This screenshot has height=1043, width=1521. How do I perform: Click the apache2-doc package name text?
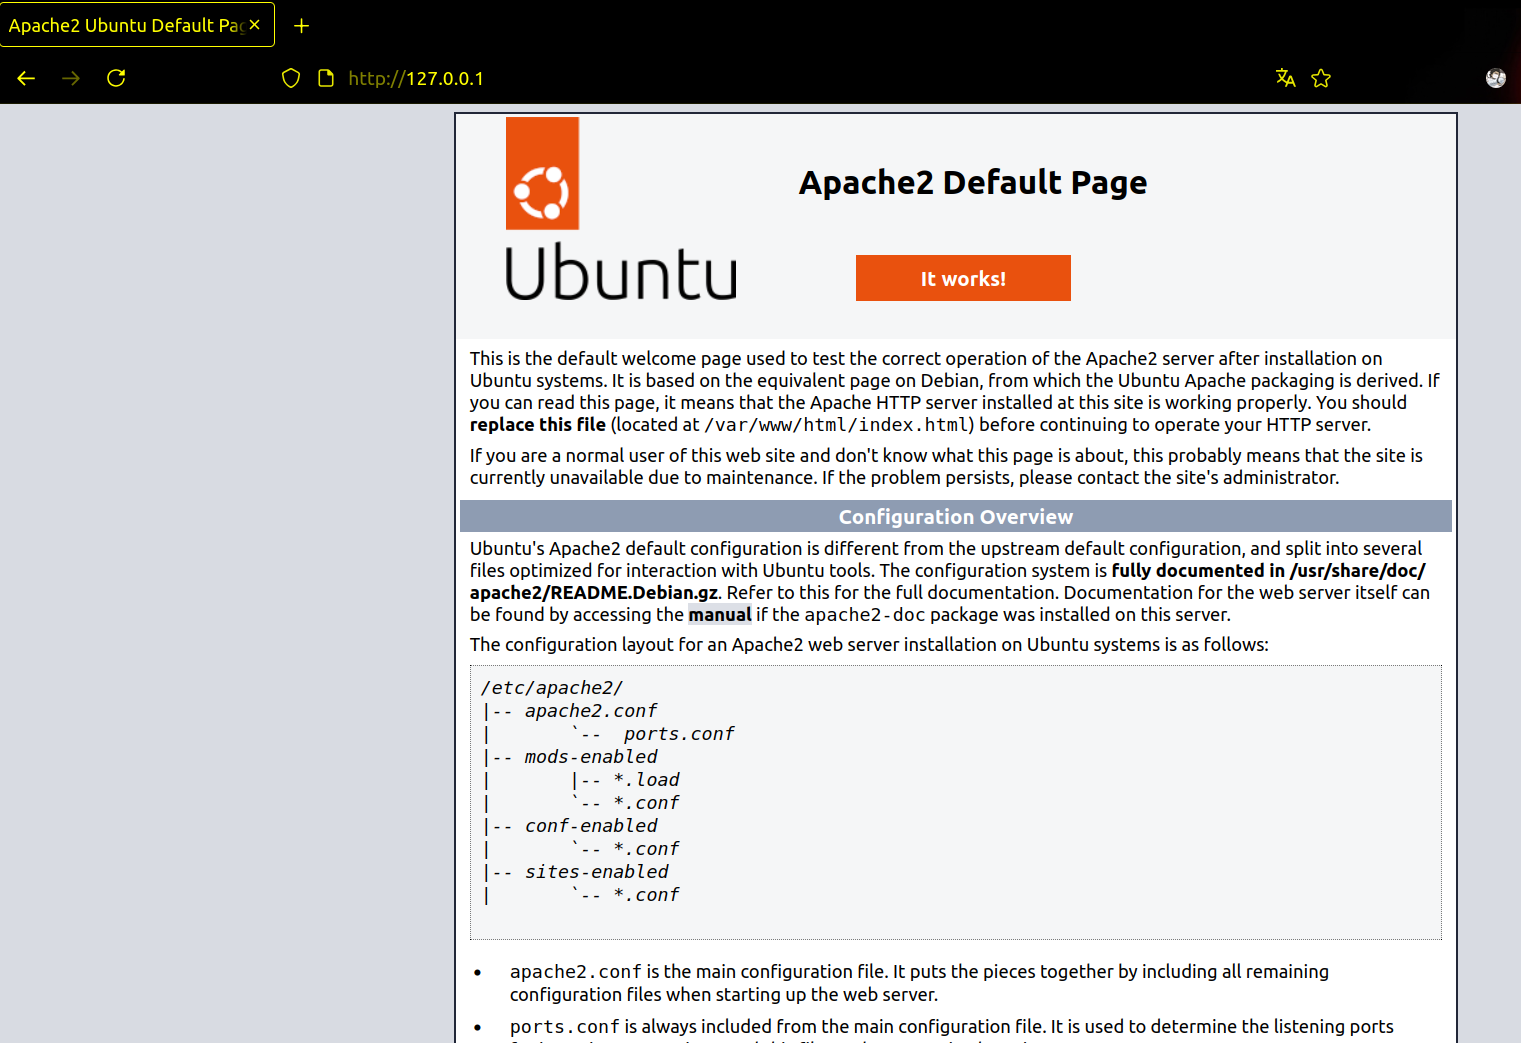[x=865, y=614]
